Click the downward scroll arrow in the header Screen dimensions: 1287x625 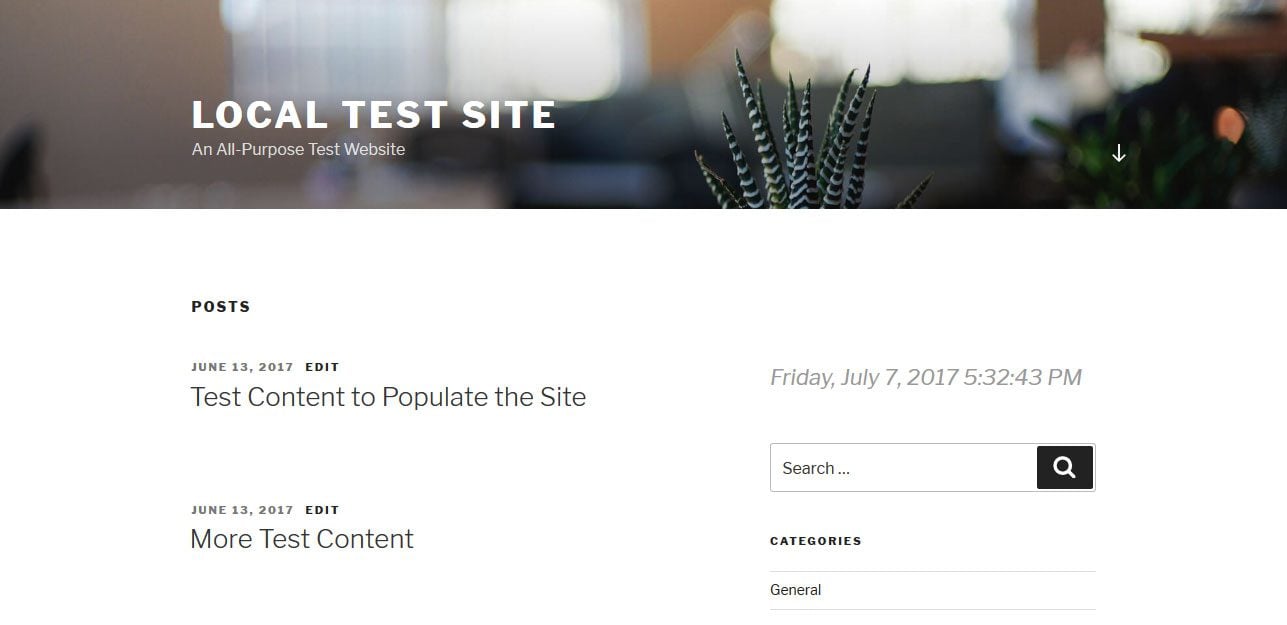(1119, 153)
